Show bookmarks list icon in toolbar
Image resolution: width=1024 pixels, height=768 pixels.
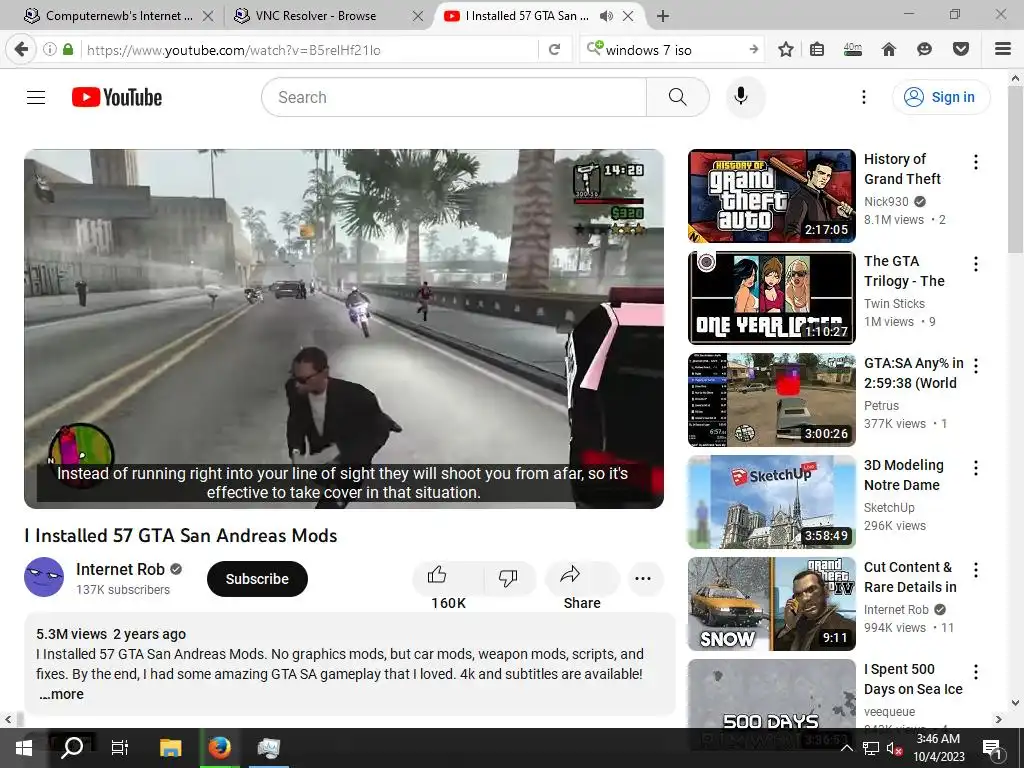[817, 50]
